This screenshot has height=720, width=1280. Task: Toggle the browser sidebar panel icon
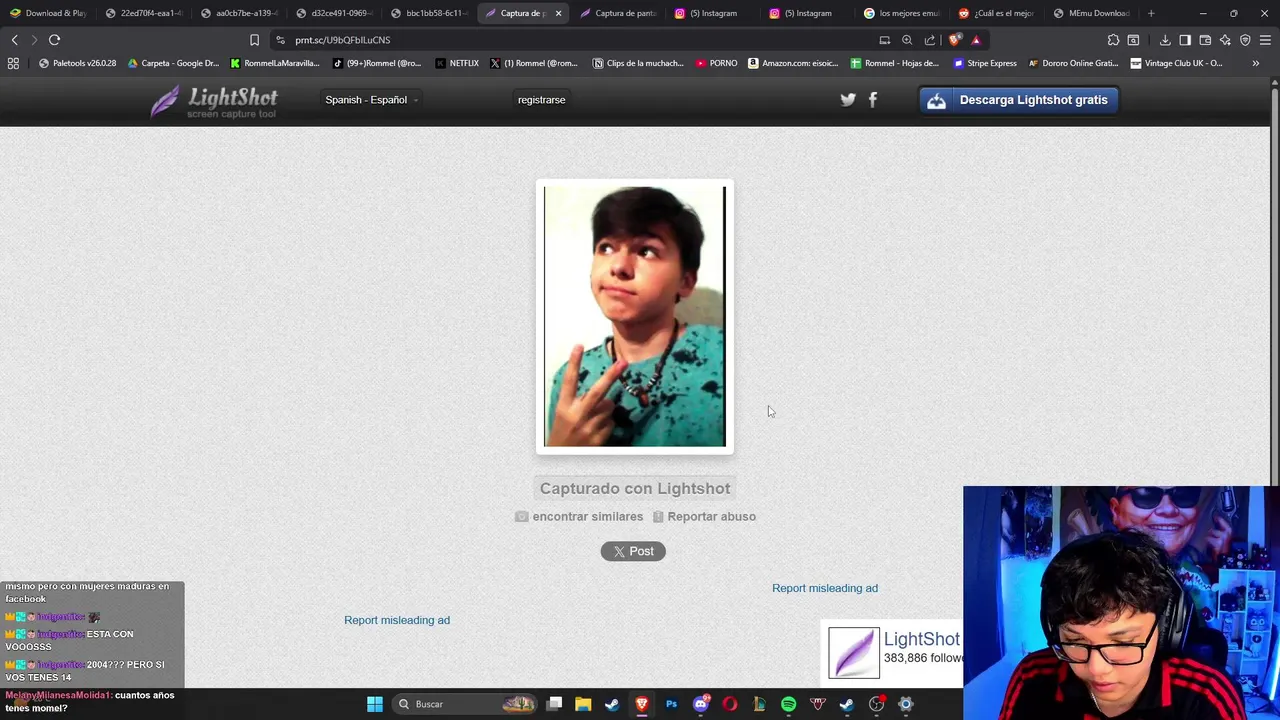[1185, 40]
